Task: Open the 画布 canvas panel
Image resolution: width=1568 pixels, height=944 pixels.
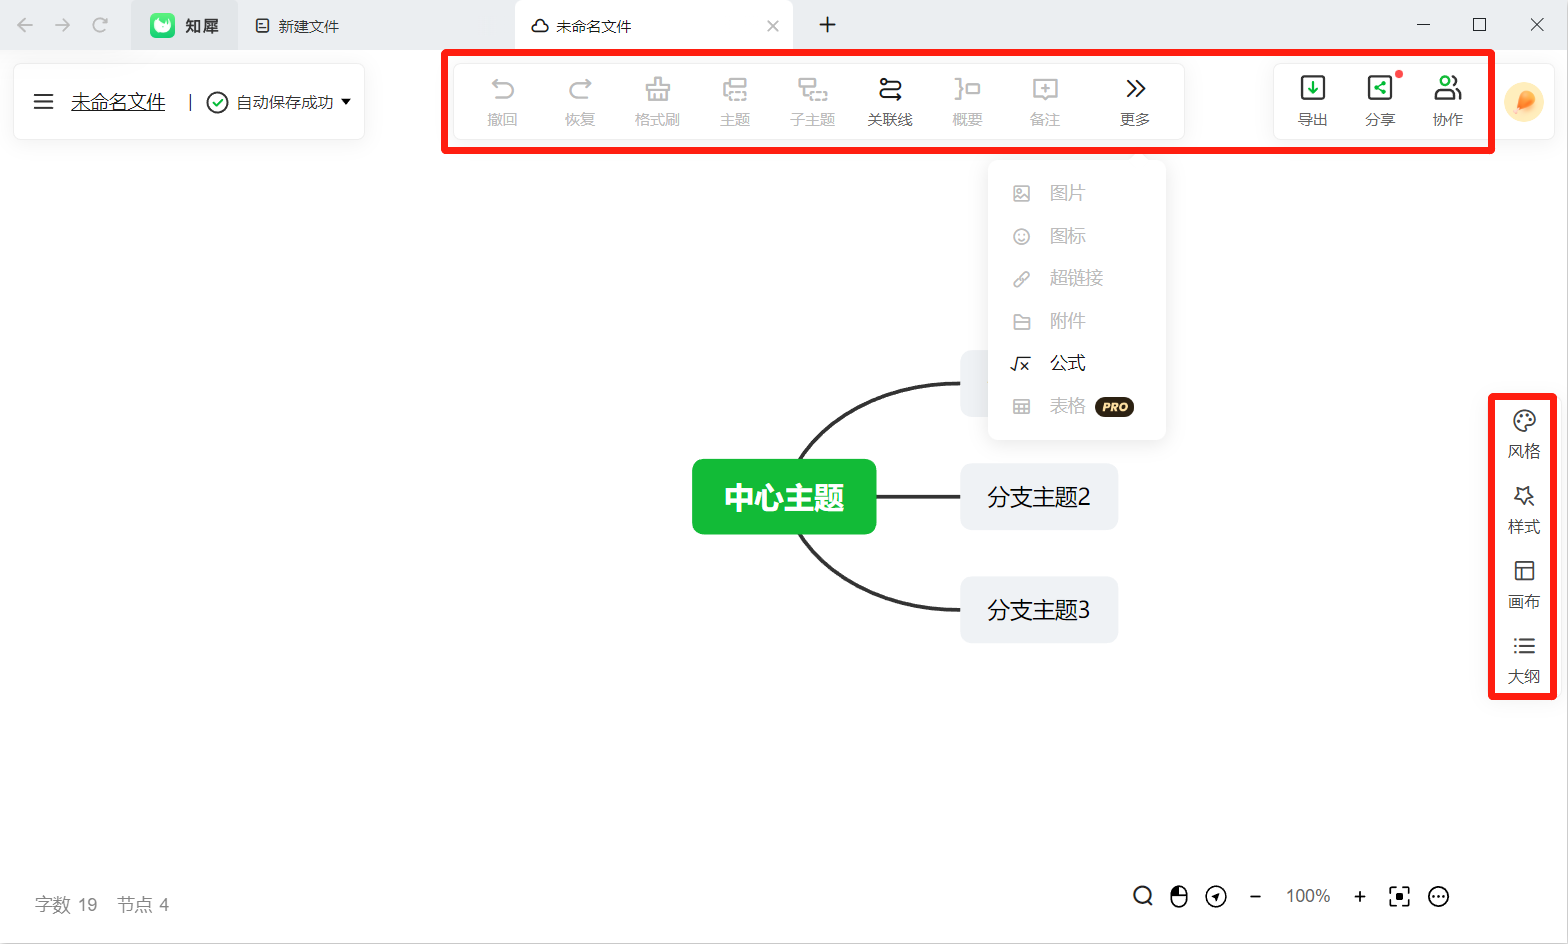Action: [x=1524, y=585]
